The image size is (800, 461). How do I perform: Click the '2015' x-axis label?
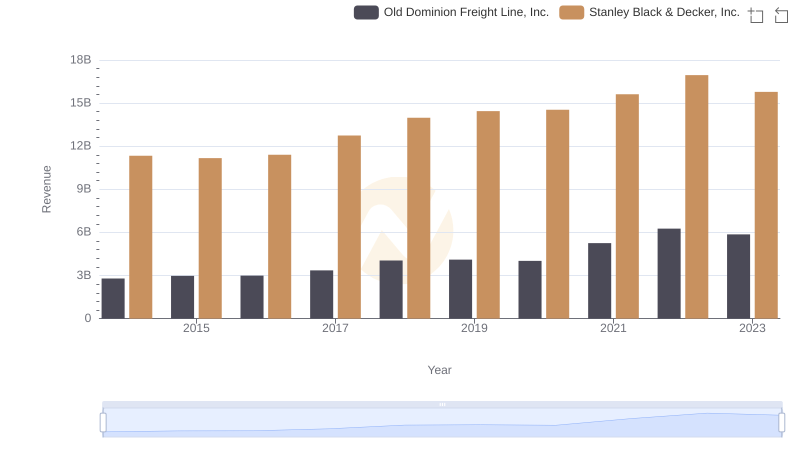coord(196,328)
